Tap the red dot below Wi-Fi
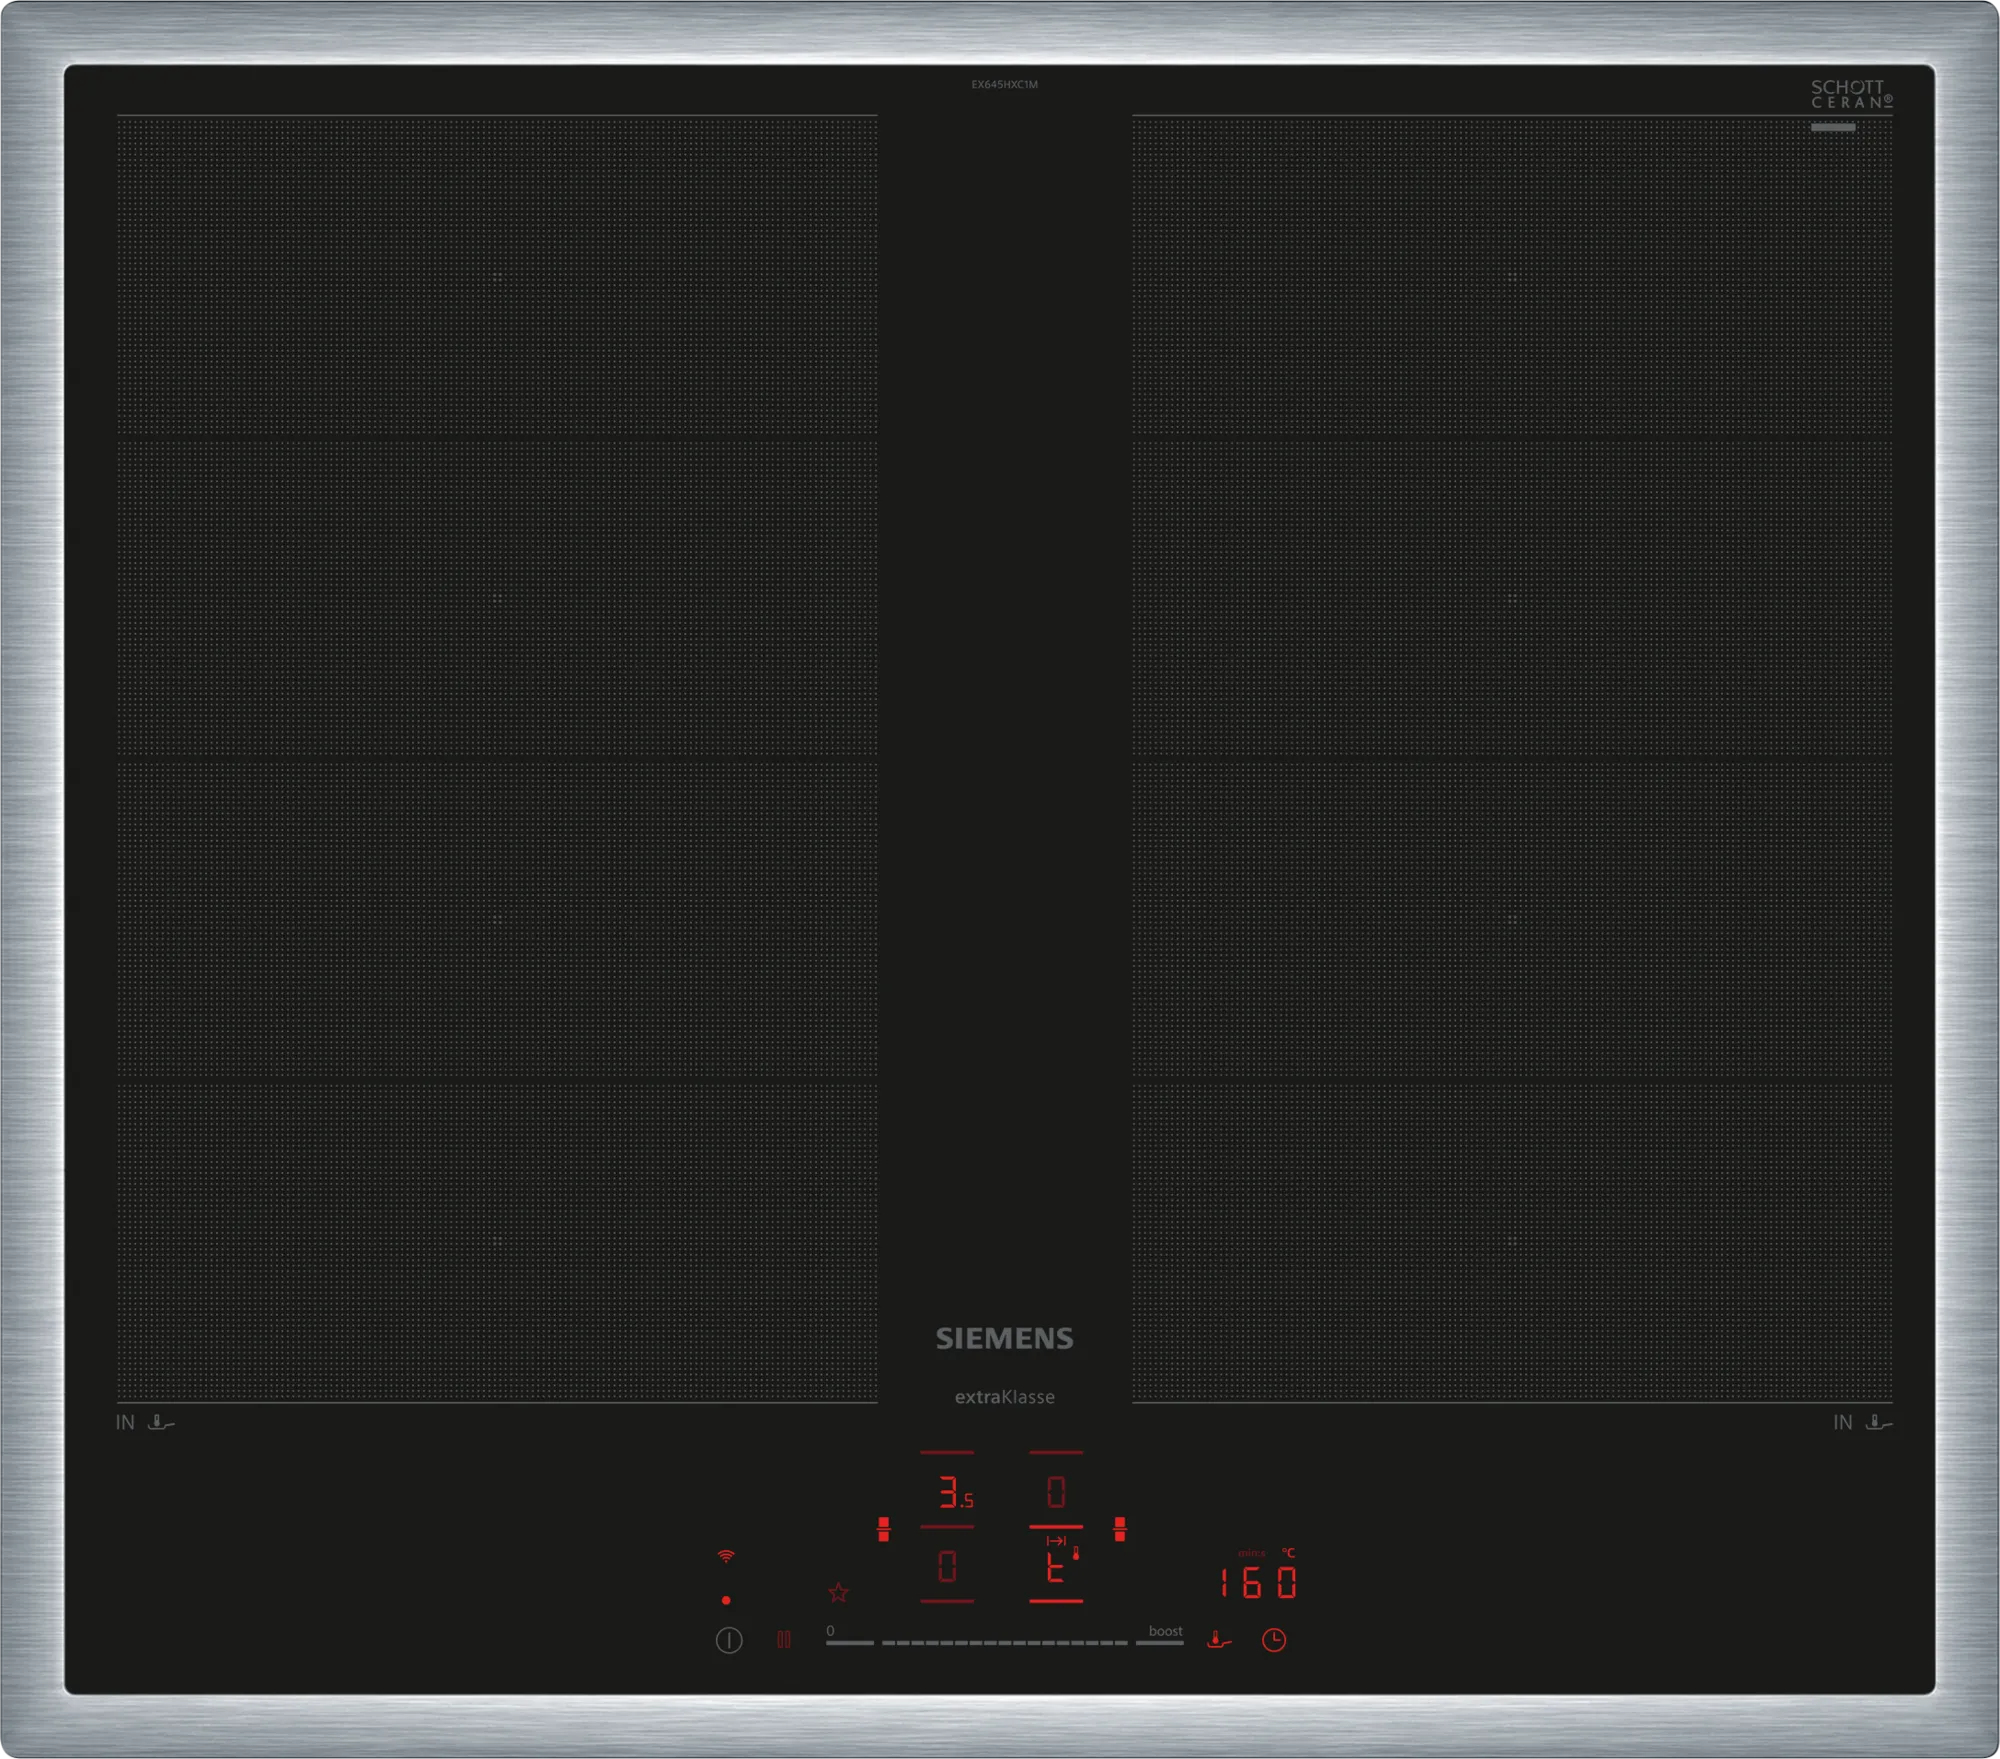This screenshot has width=2000, height=1759. click(726, 1600)
